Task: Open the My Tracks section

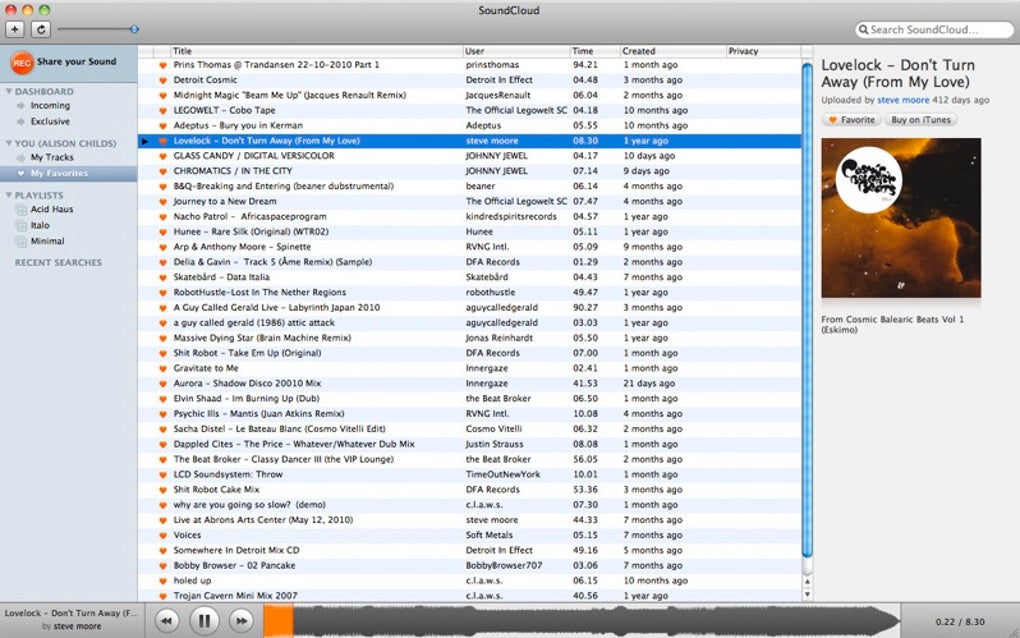Action: pos(52,158)
